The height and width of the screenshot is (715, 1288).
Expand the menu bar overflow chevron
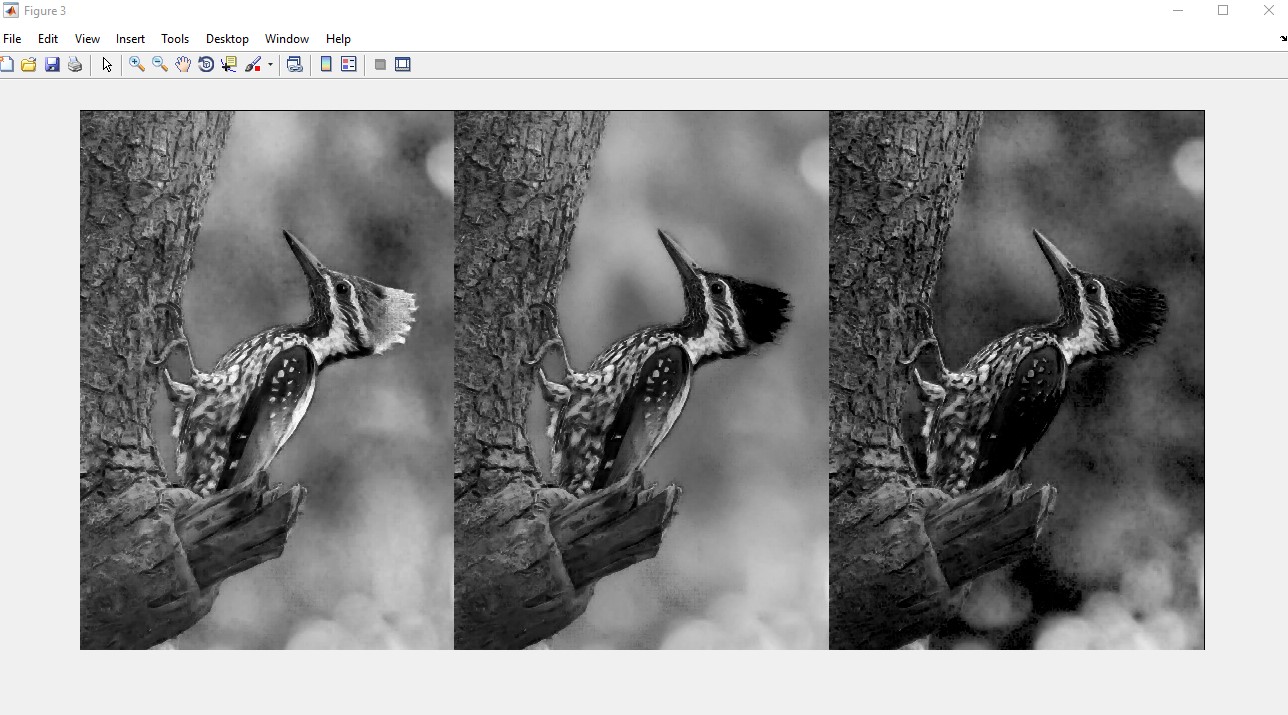[x=1281, y=39]
